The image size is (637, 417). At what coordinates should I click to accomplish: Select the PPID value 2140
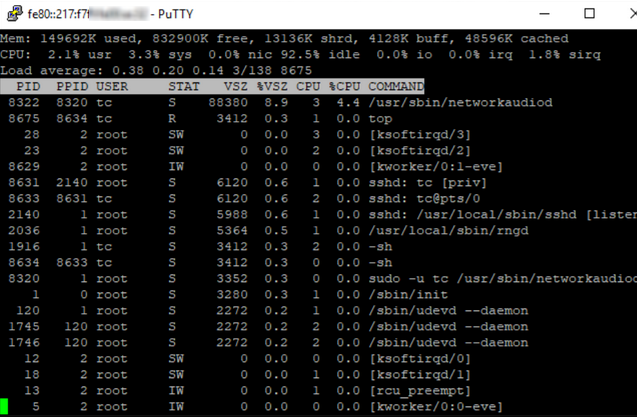72,182
